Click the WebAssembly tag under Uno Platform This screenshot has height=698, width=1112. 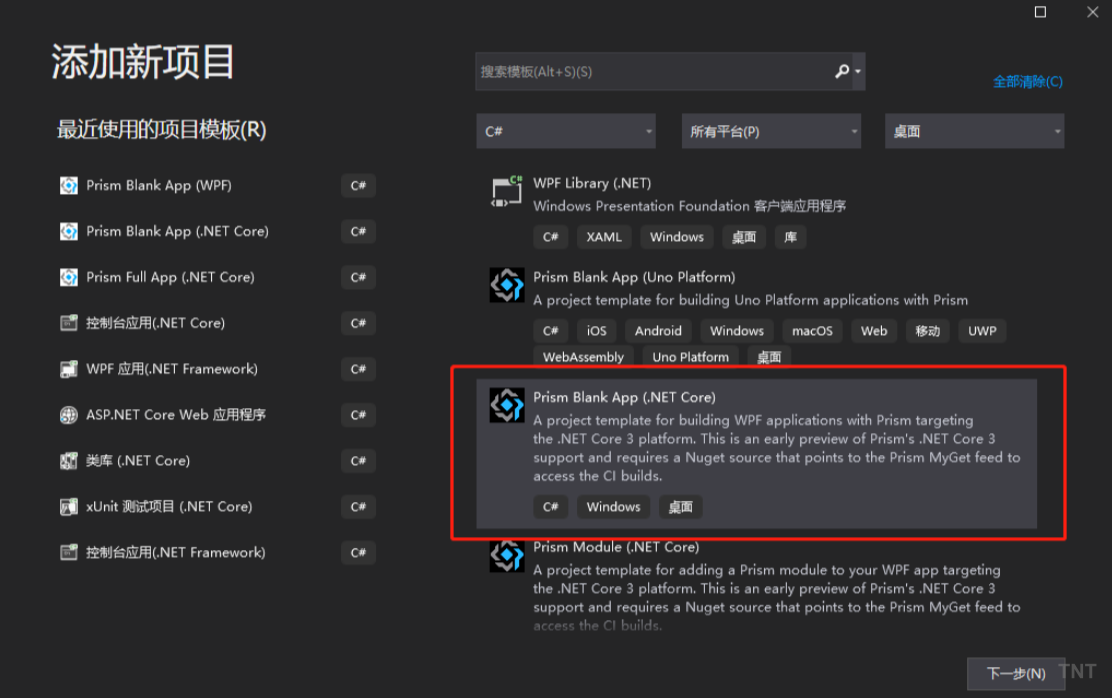coord(584,357)
